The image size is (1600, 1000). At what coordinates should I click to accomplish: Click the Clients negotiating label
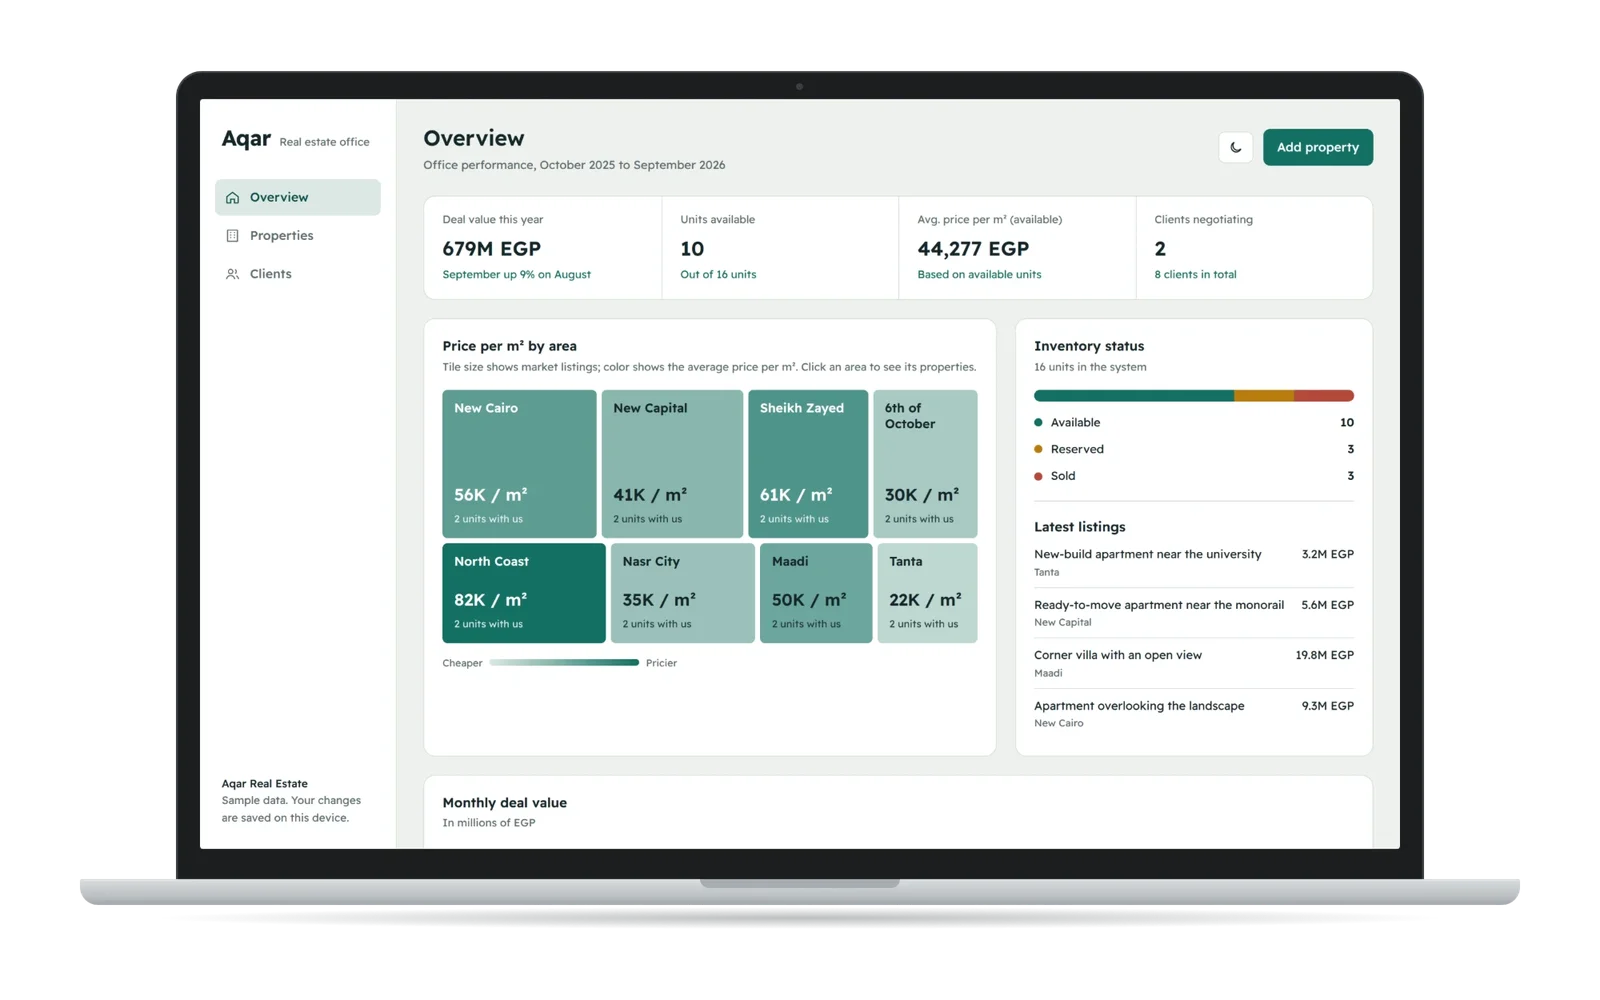click(1203, 220)
